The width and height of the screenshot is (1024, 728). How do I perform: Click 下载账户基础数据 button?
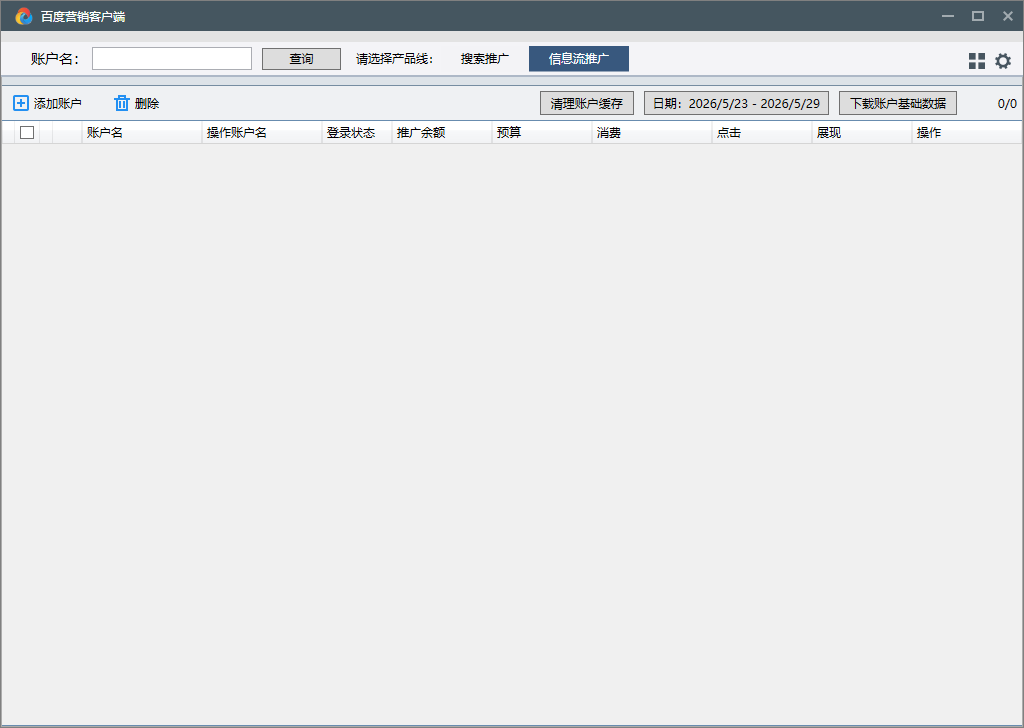897,103
